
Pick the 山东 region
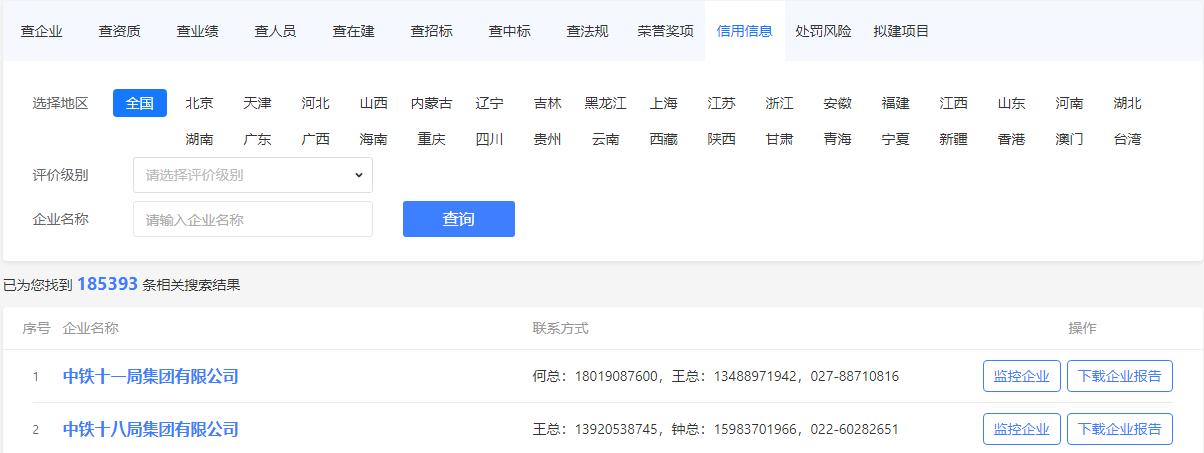point(1011,103)
